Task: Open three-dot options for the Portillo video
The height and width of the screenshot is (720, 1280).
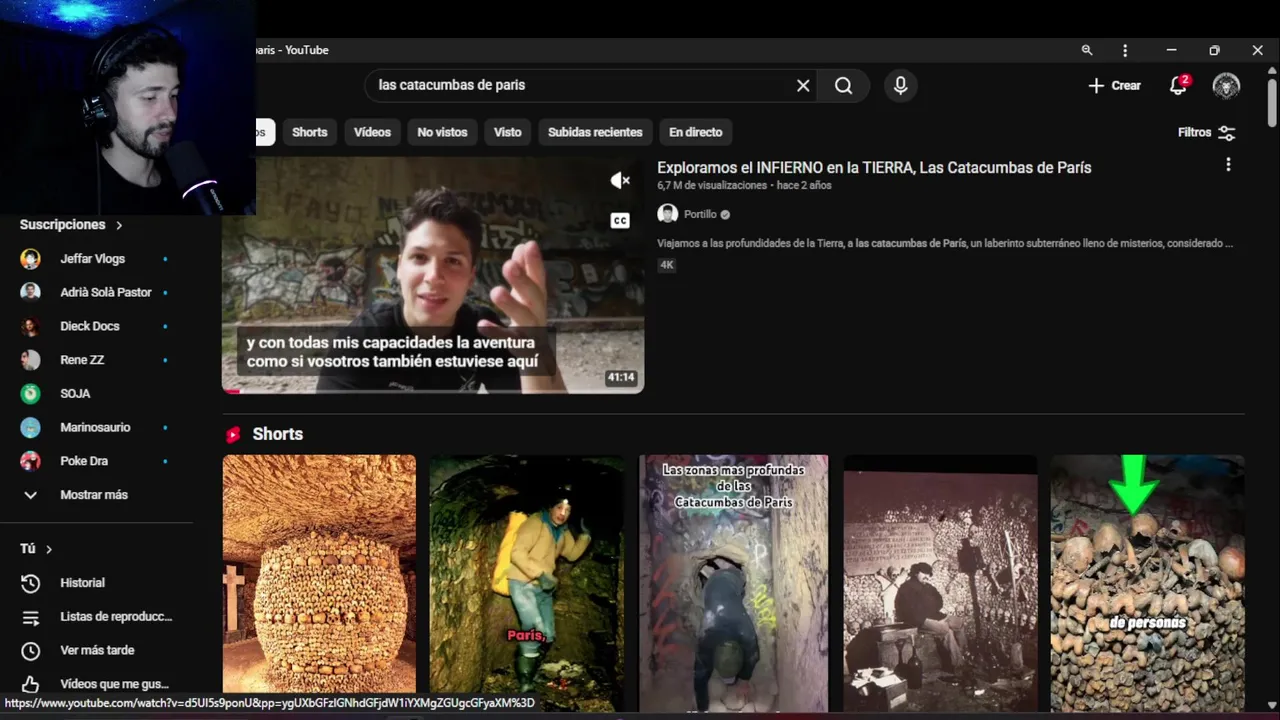Action: tap(1228, 165)
